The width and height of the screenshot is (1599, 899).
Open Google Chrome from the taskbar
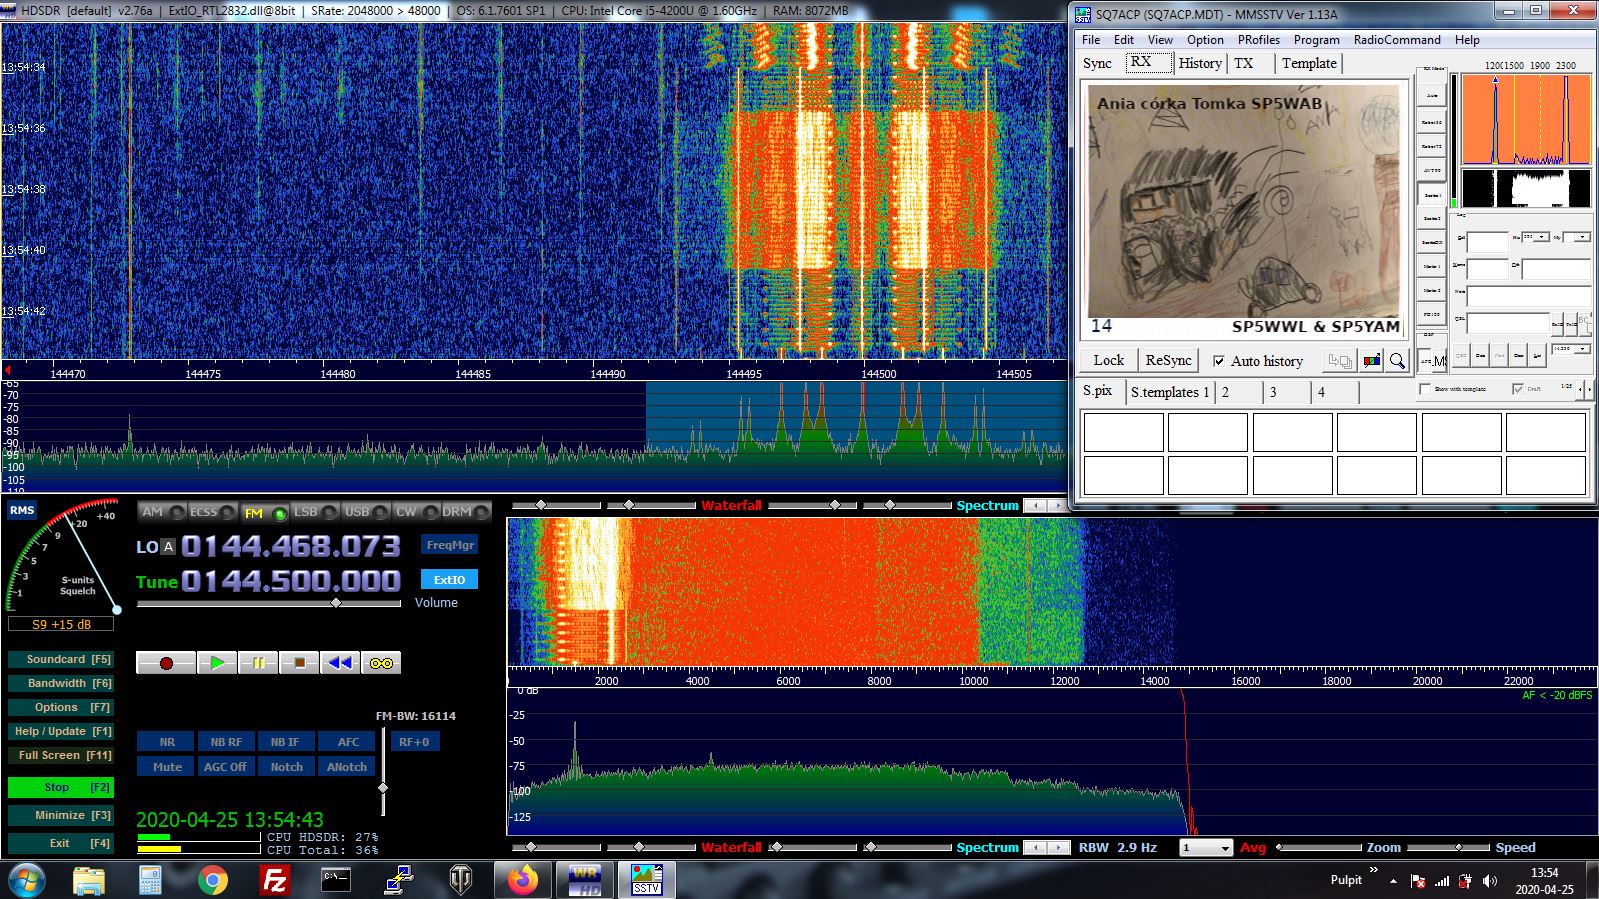point(212,880)
